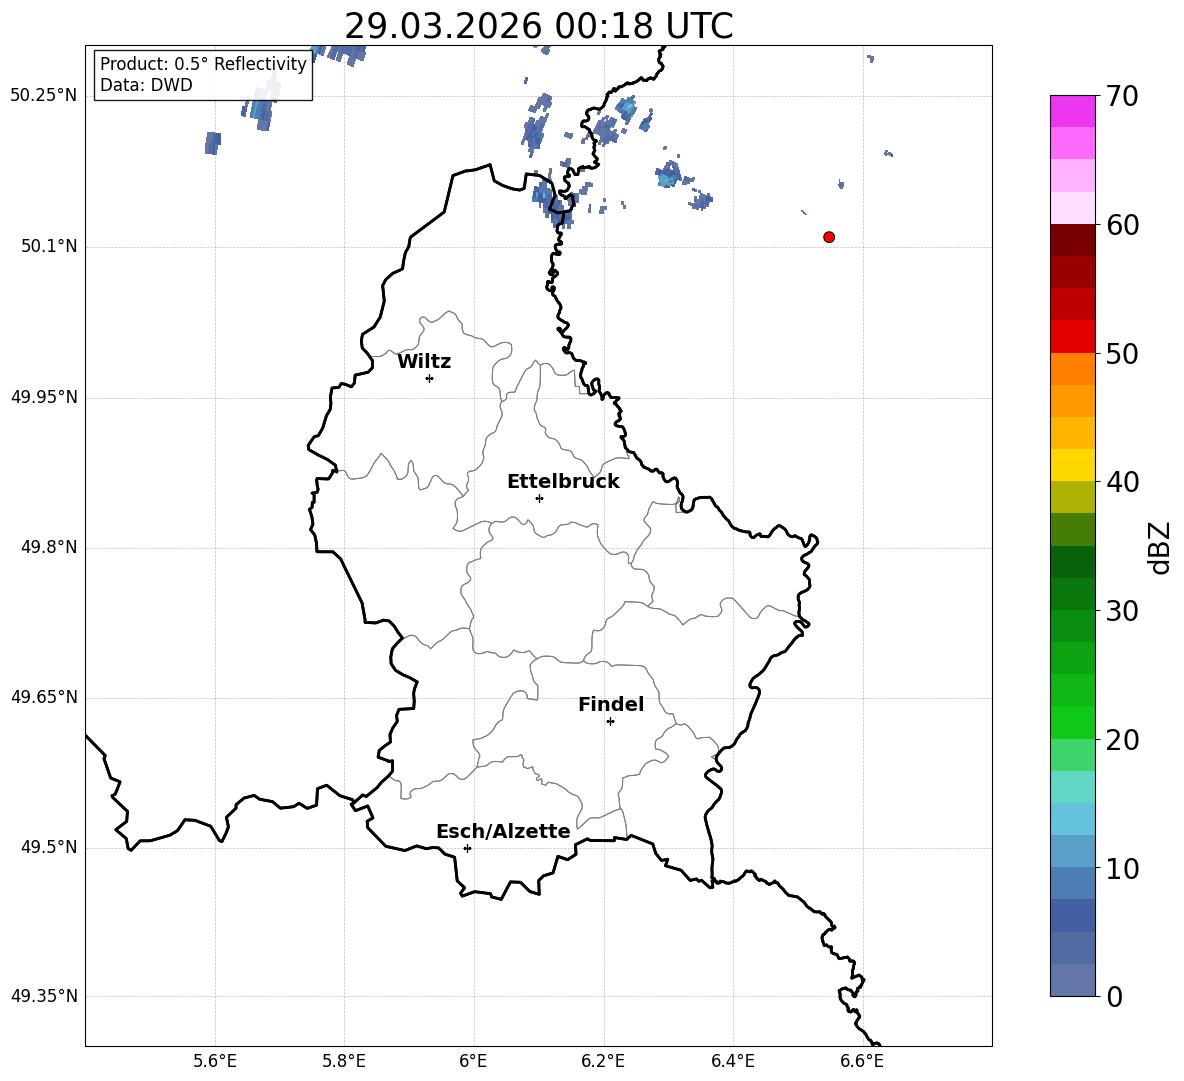Screen dimensions: 1184x1081
Task: Click the 30 tick on the colorbar
Action: tap(1123, 611)
